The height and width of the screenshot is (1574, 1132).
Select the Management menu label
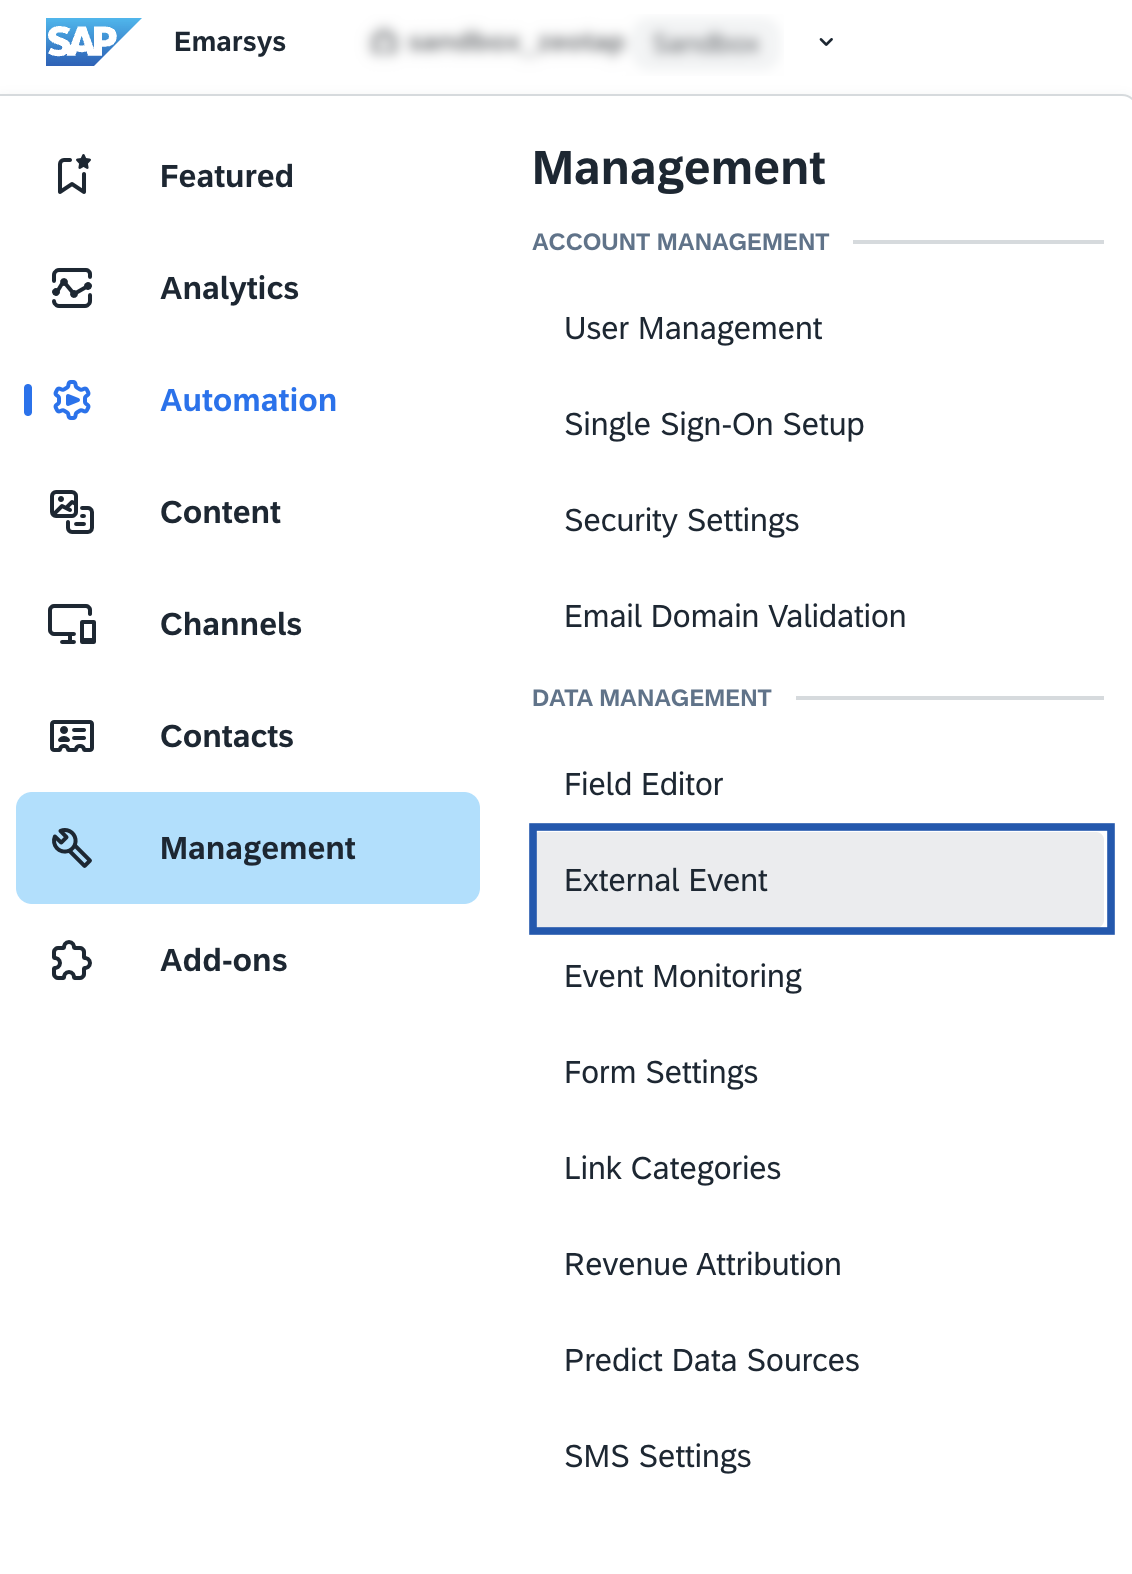pyautogui.click(x=258, y=848)
